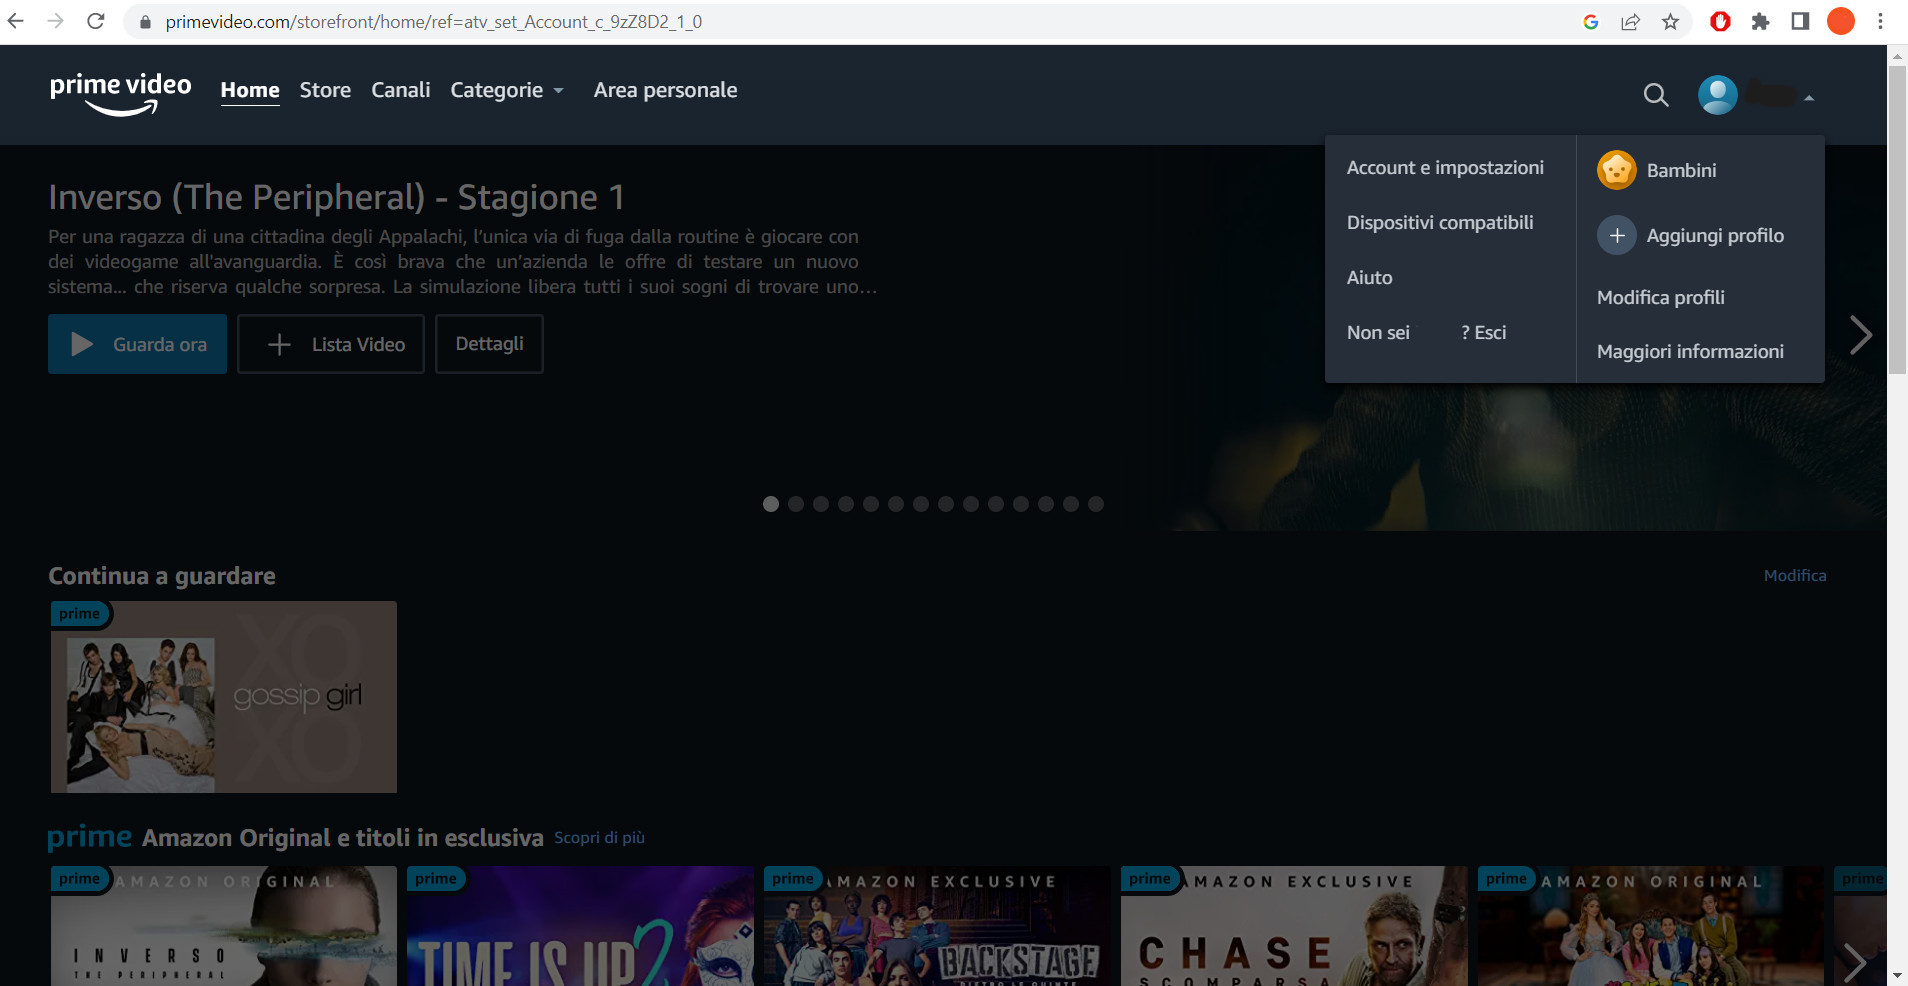Click the browser extensions puzzle icon
1908x986 pixels.
[x=1763, y=21]
